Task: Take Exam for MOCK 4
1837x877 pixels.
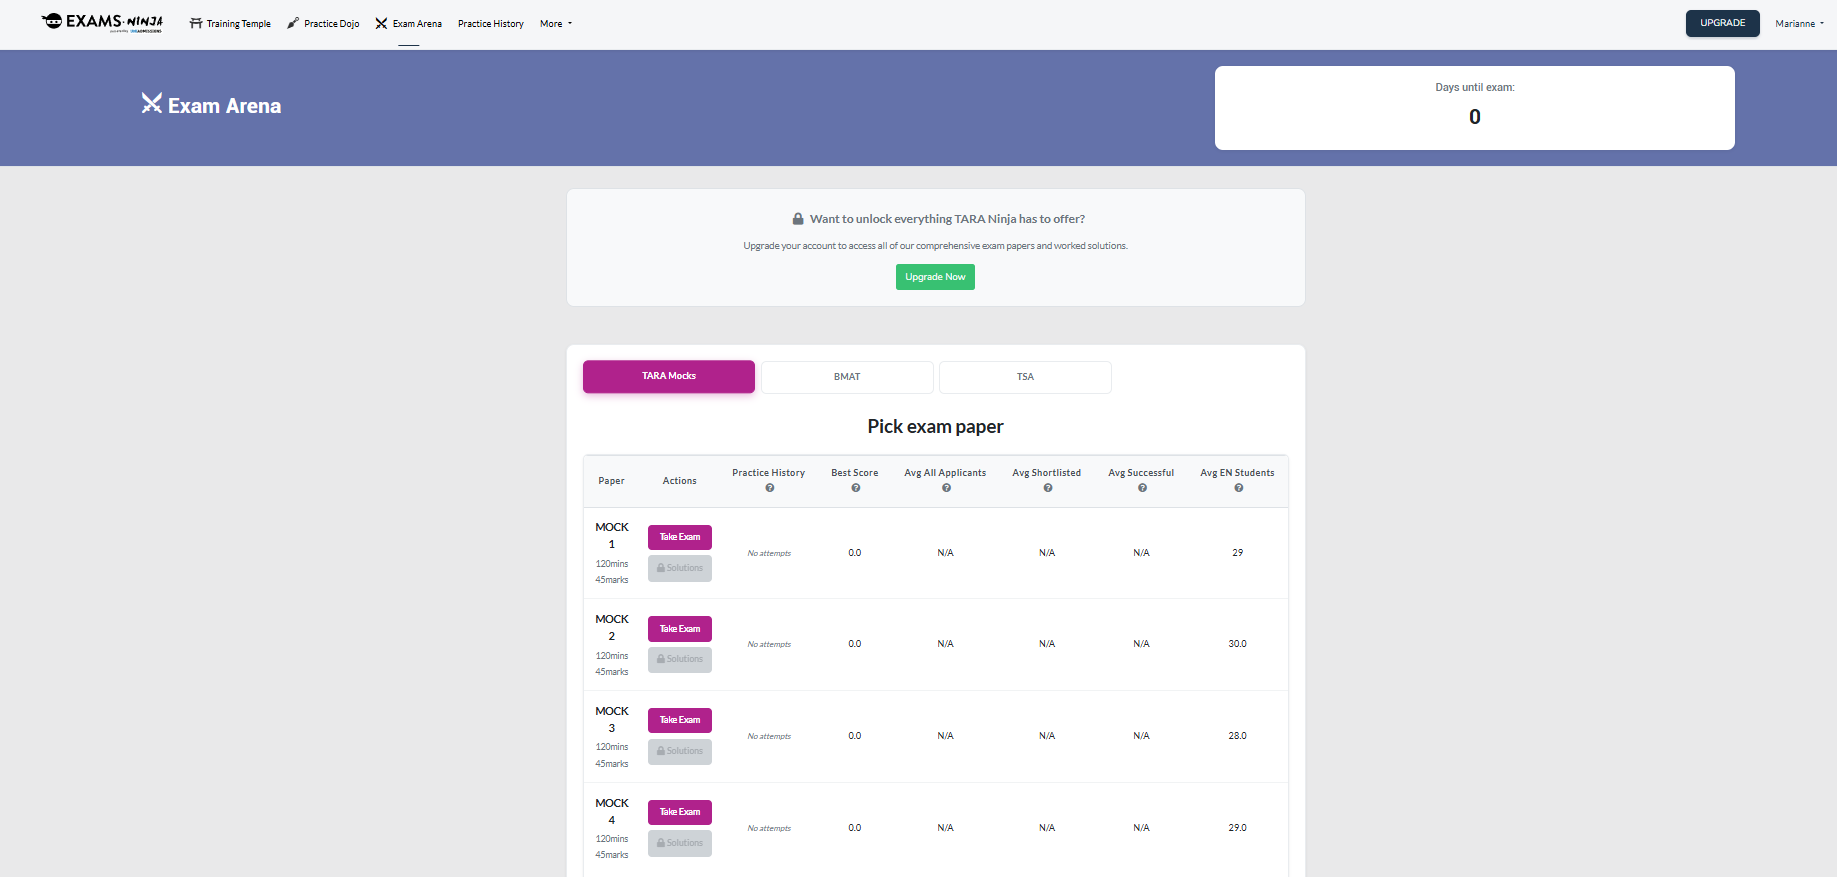Action: pos(680,812)
